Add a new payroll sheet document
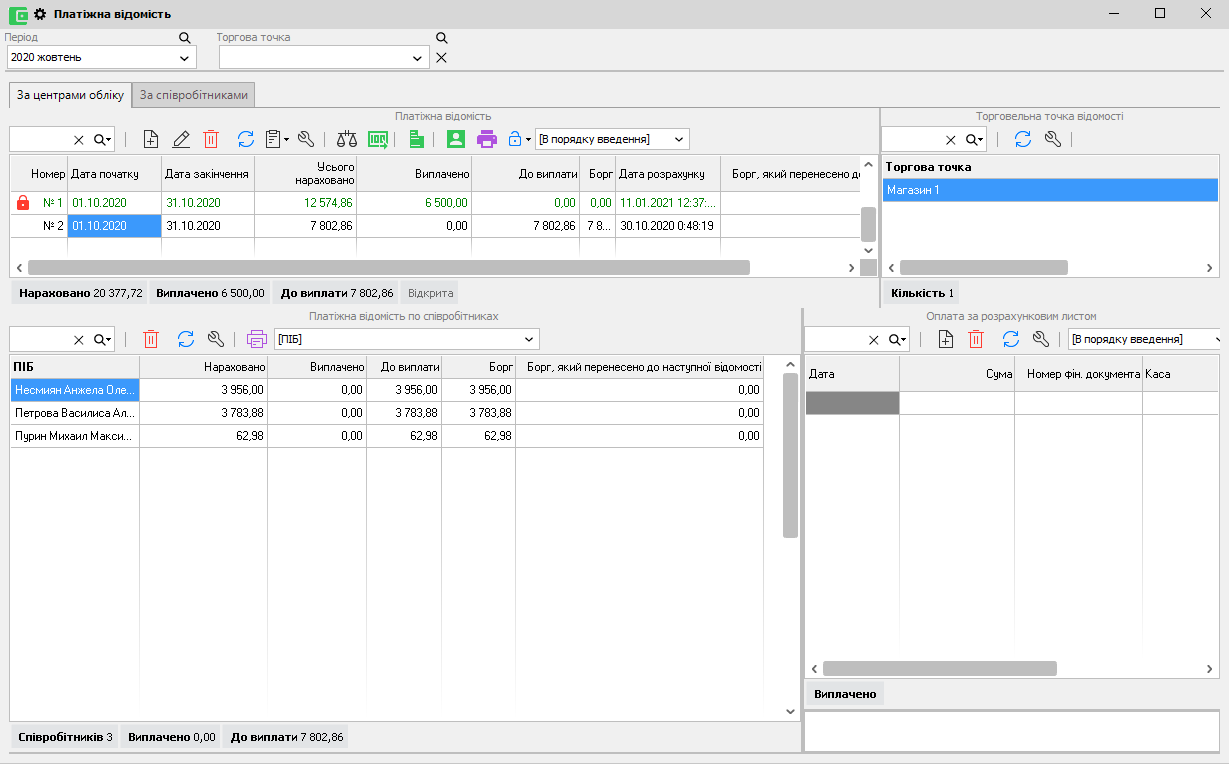1229x764 pixels. [x=151, y=139]
